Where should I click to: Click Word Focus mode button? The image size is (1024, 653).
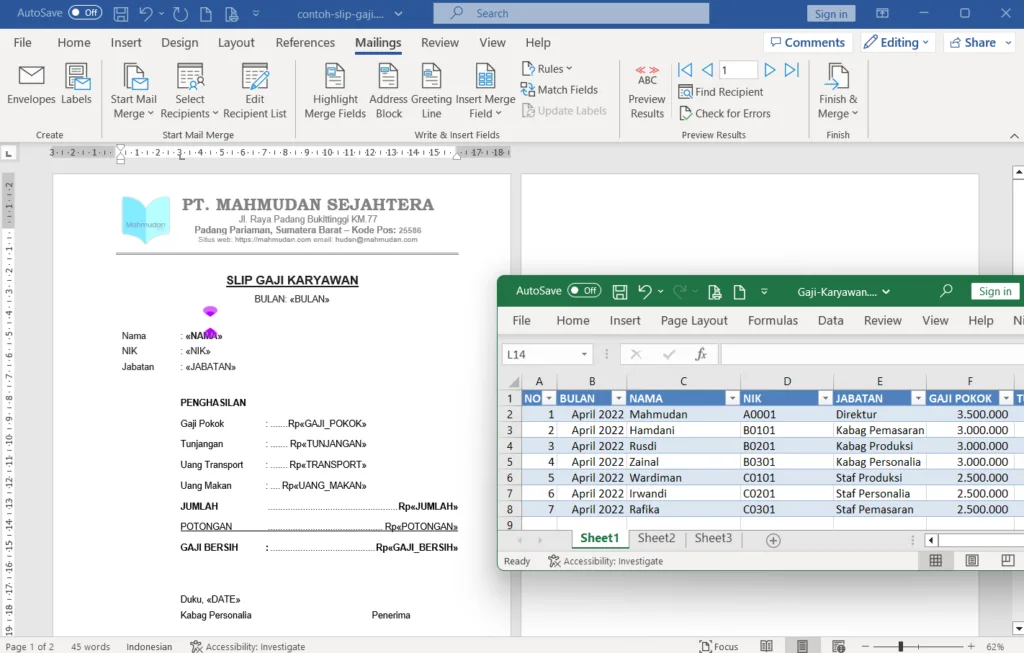(x=718, y=646)
